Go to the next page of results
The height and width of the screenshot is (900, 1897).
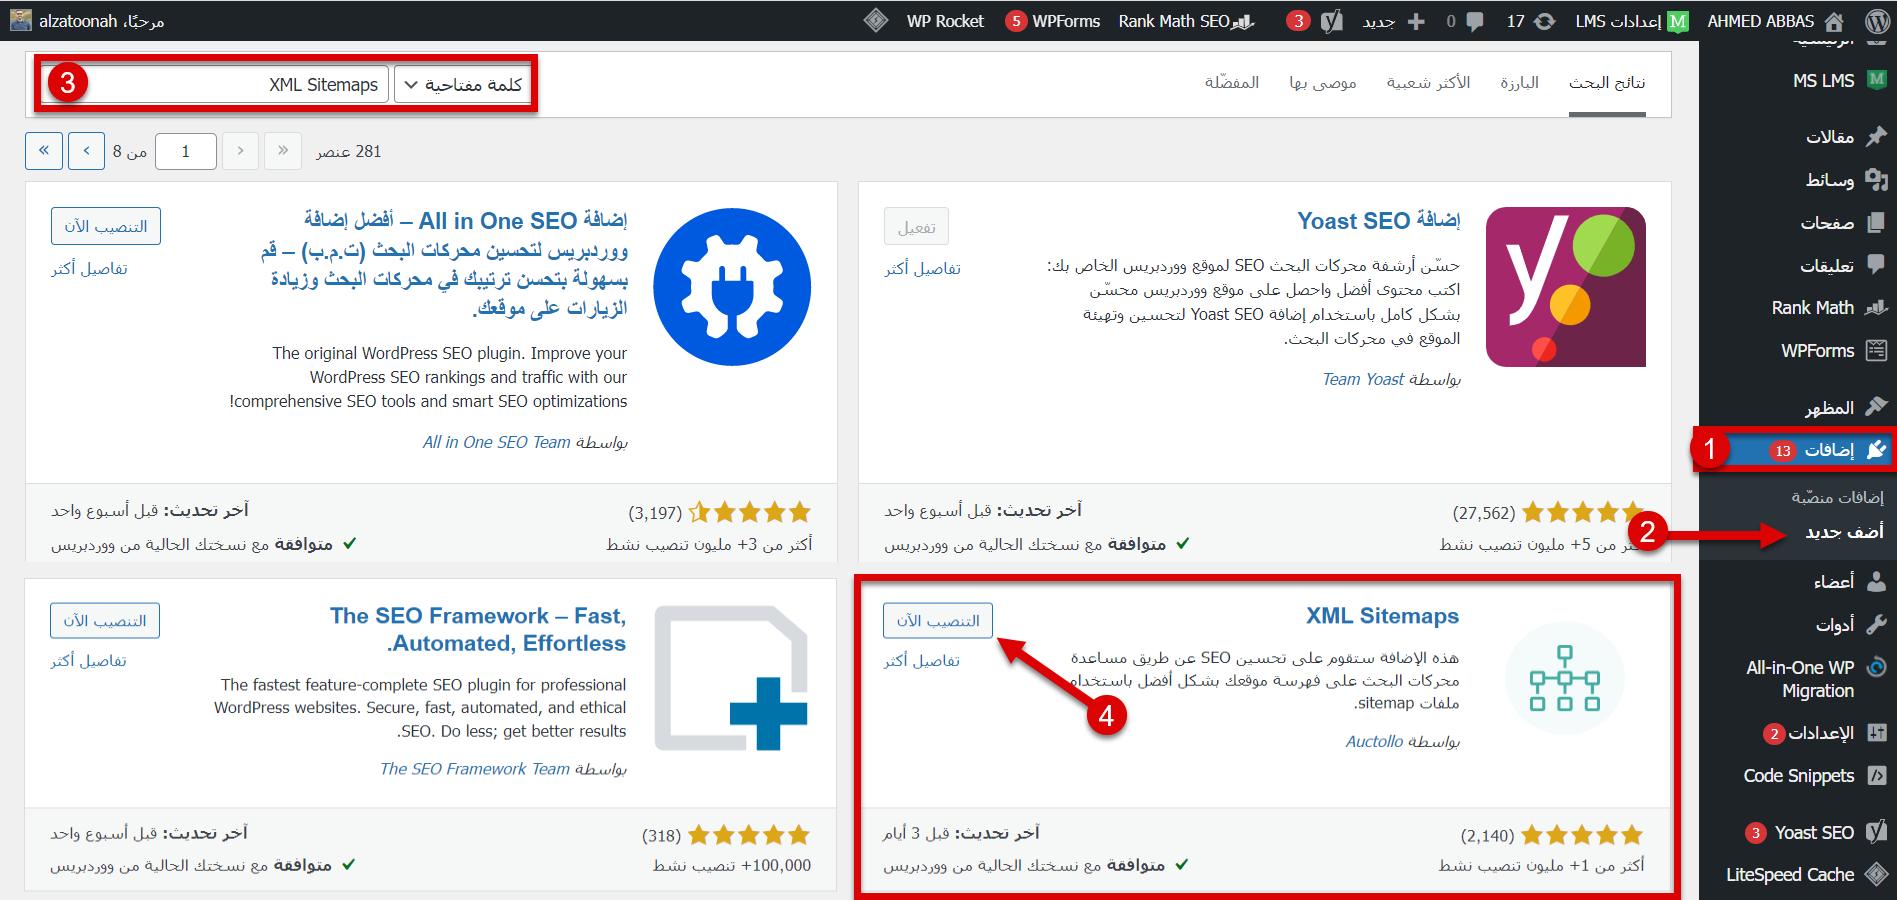86,151
